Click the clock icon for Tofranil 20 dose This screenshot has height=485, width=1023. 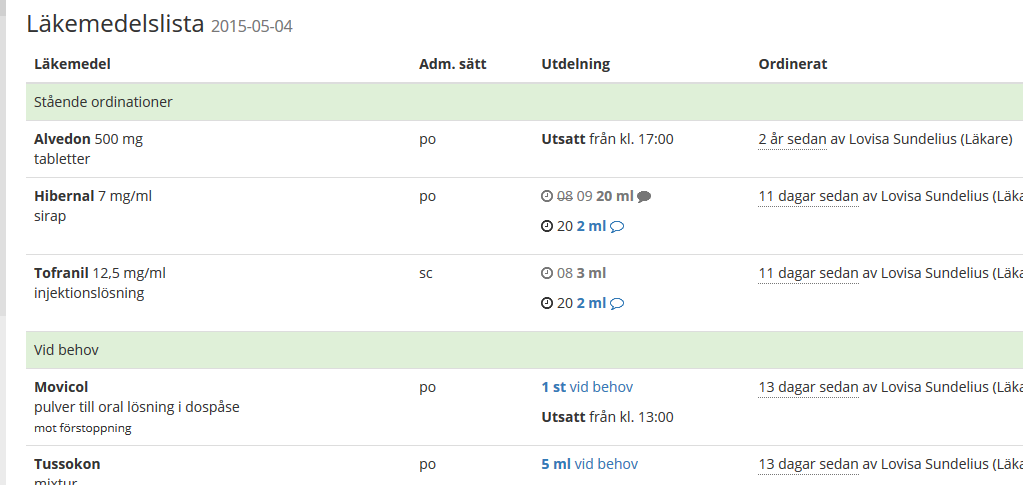click(547, 304)
